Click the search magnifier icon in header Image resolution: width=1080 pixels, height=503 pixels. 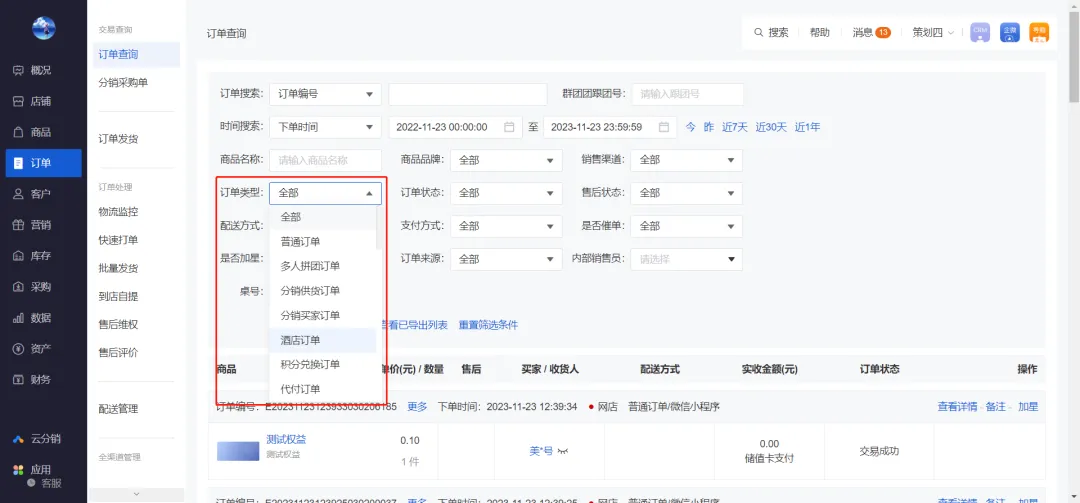(x=759, y=33)
